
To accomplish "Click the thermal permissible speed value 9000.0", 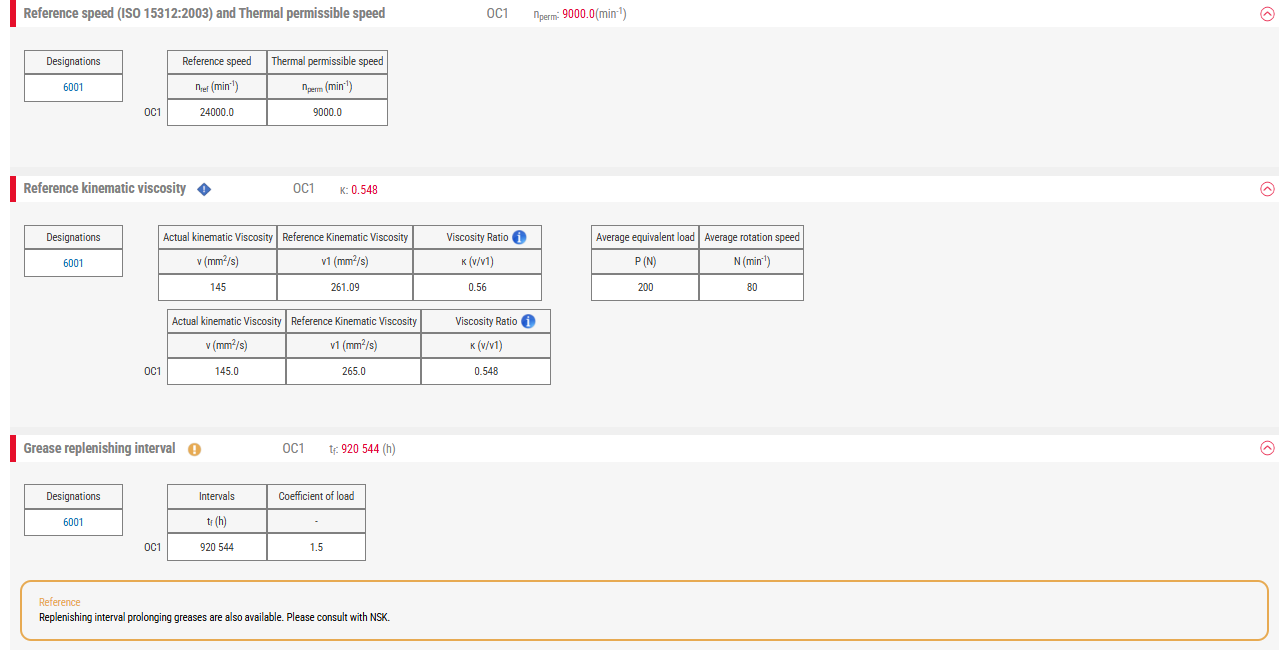I will pyautogui.click(x=327, y=112).
